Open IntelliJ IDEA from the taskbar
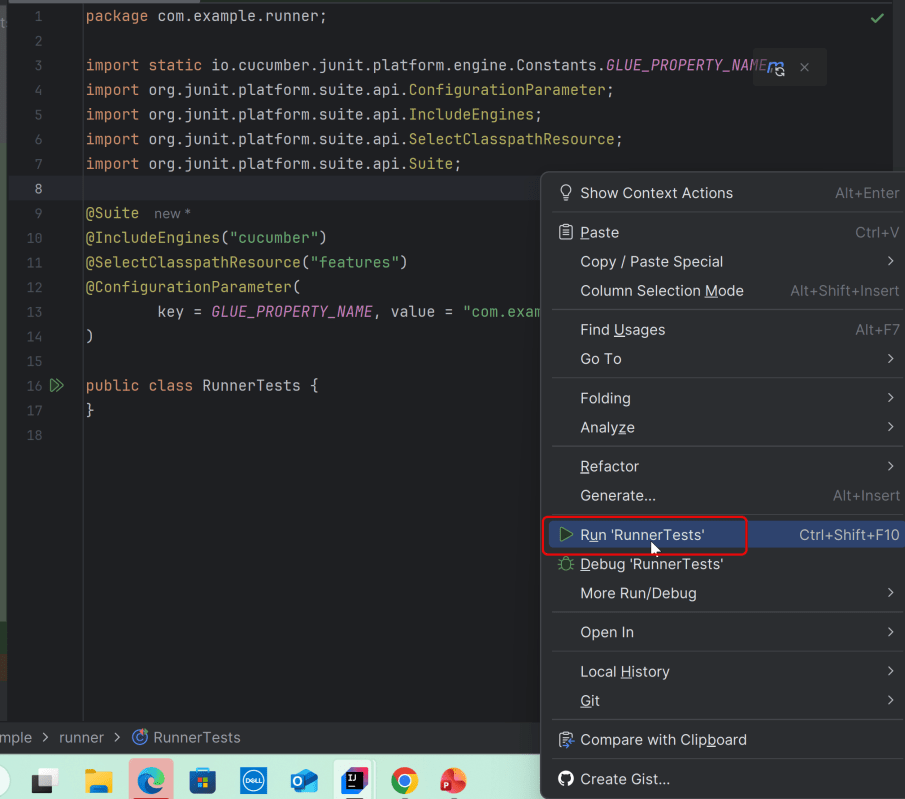The width and height of the screenshot is (905, 799). (x=354, y=780)
